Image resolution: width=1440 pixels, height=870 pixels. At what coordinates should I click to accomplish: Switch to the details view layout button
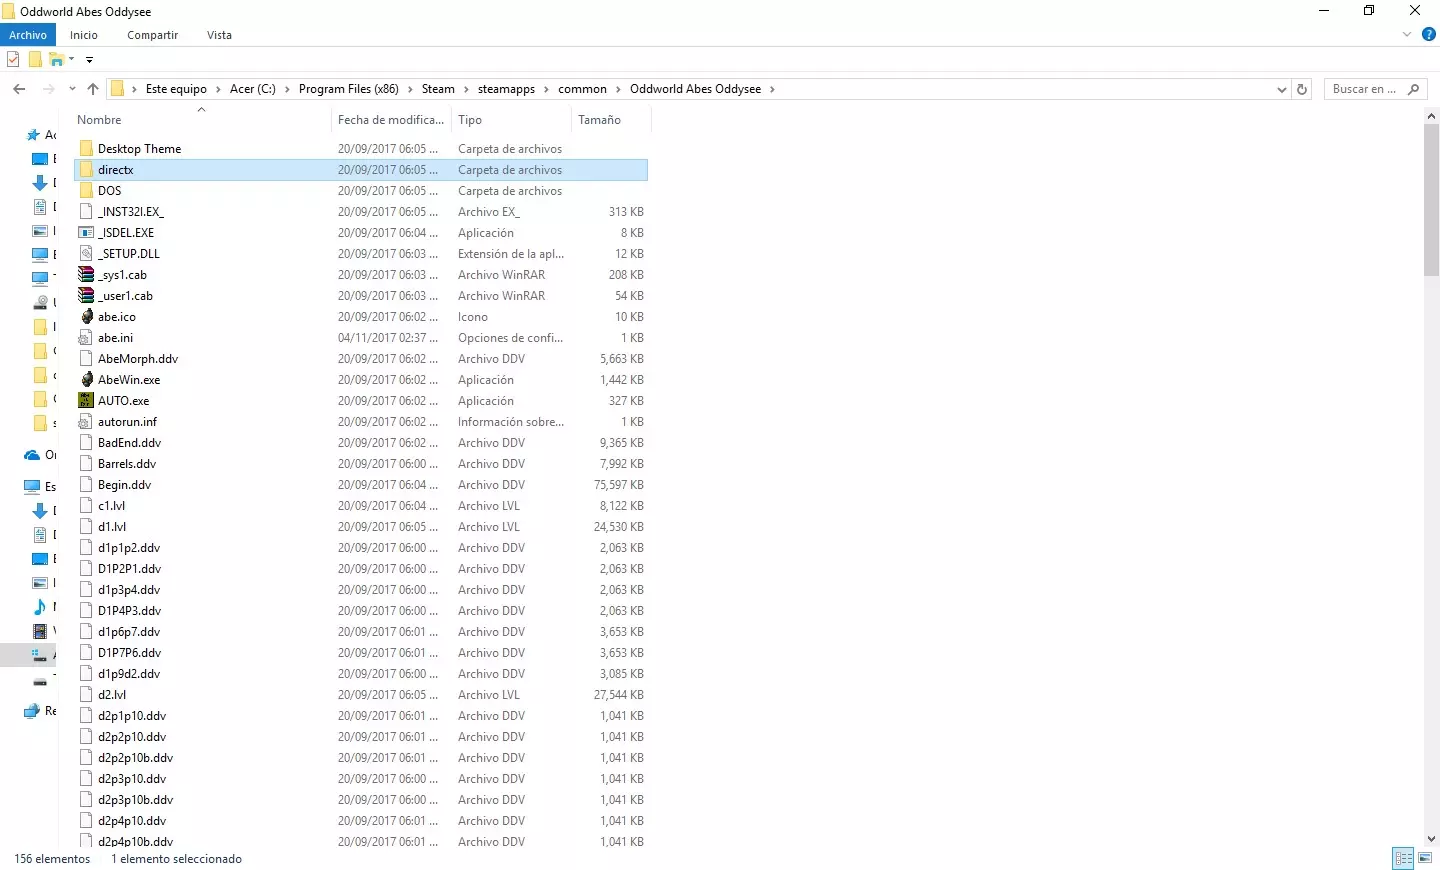click(x=1403, y=858)
